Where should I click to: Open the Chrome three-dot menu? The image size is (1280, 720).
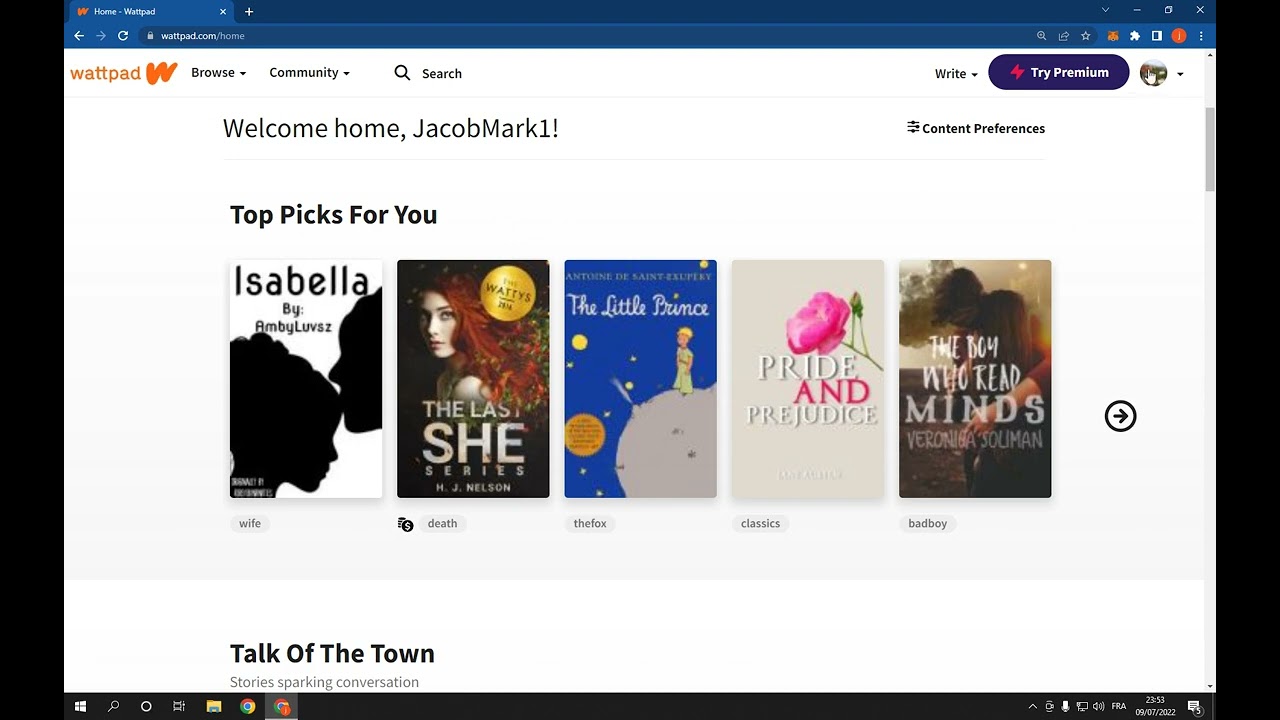point(1201,36)
